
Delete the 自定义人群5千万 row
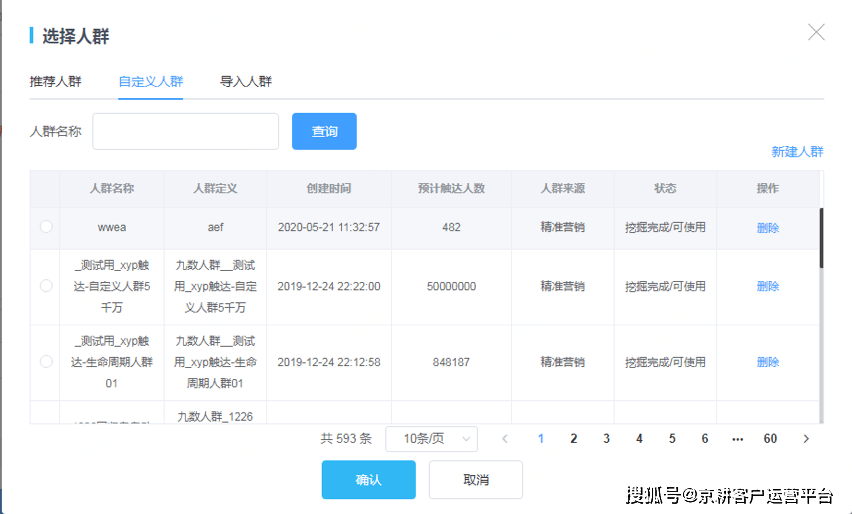point(768,286)
